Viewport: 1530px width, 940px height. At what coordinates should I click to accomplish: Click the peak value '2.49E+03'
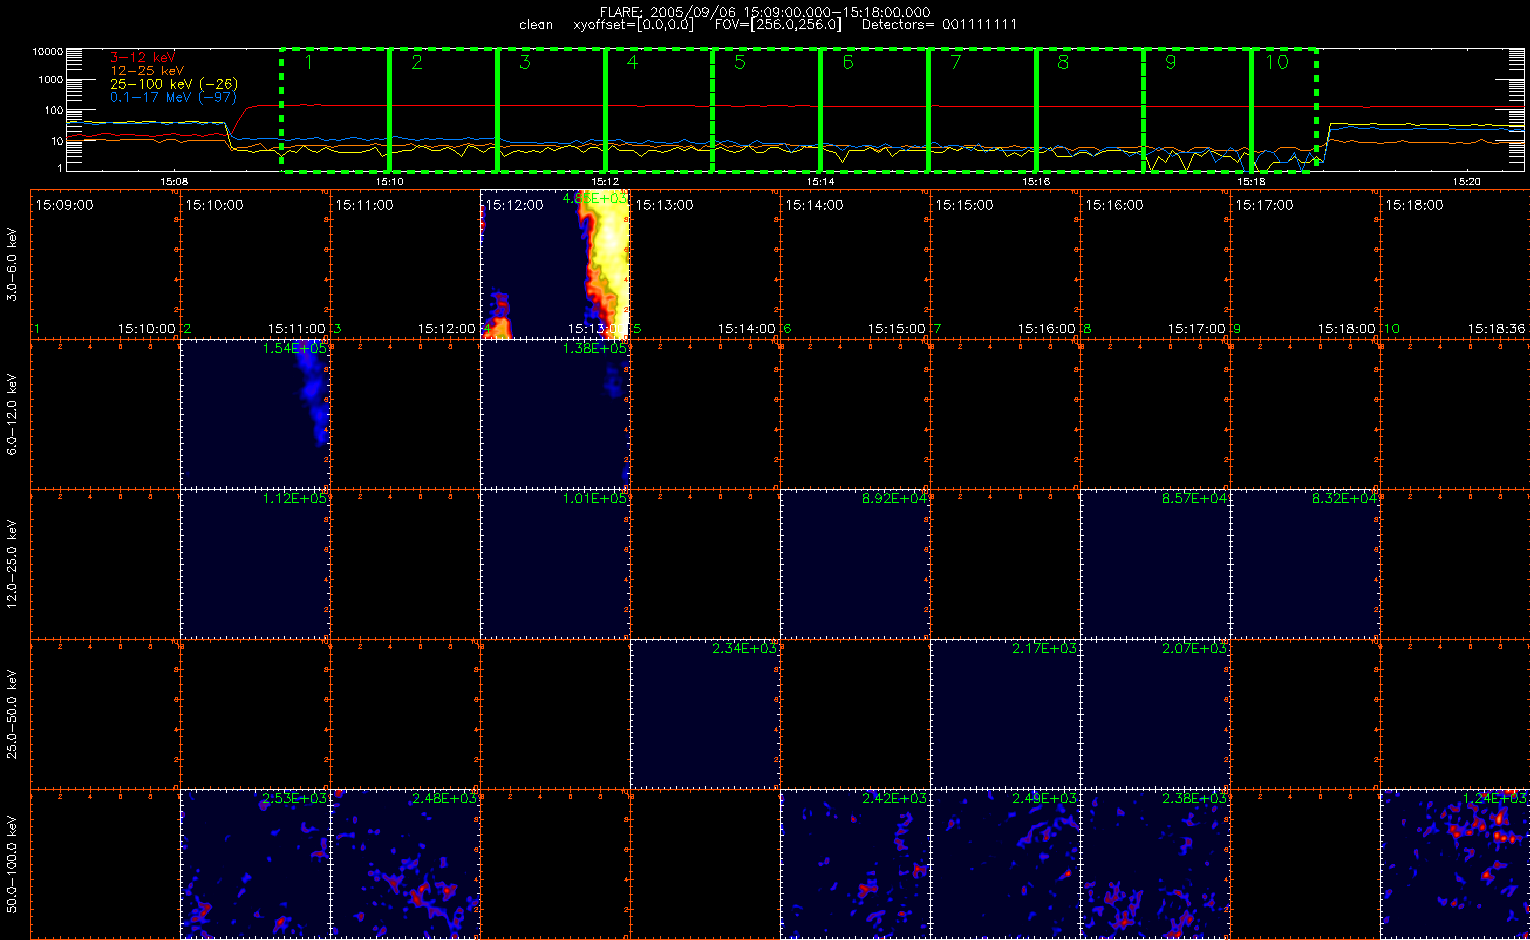click(x=1045, y=798)
